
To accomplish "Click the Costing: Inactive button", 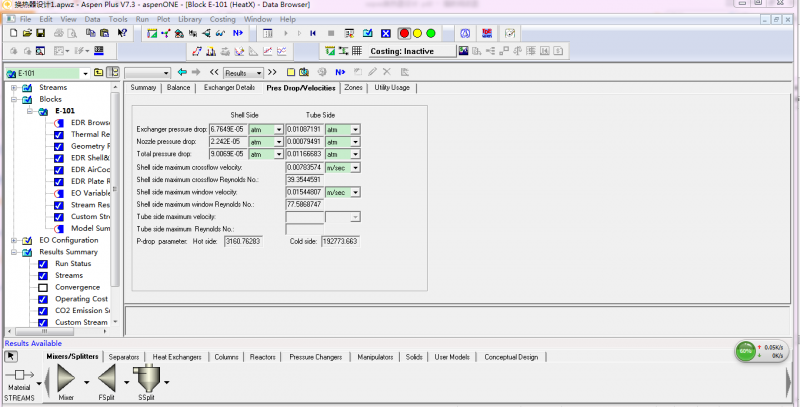I will point(400,51).
